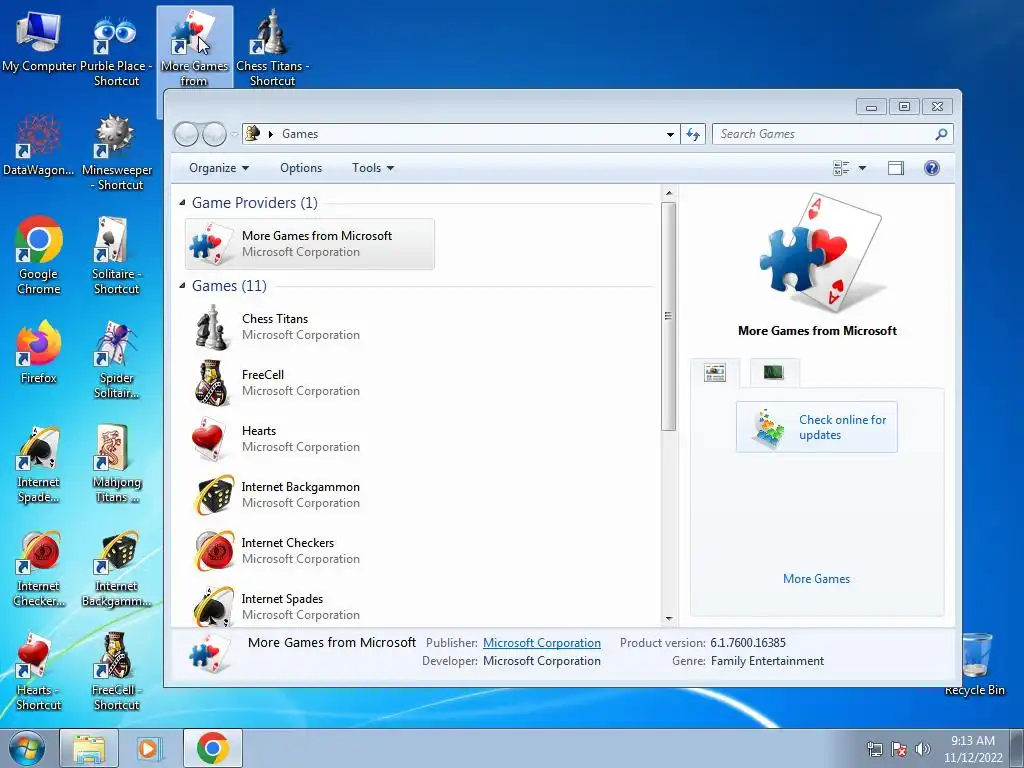The height and width of the screenshot is (768, 1024).
Task: Click the volume speaker tray icon
Action: pyautogui.click(x=923, y=749)
